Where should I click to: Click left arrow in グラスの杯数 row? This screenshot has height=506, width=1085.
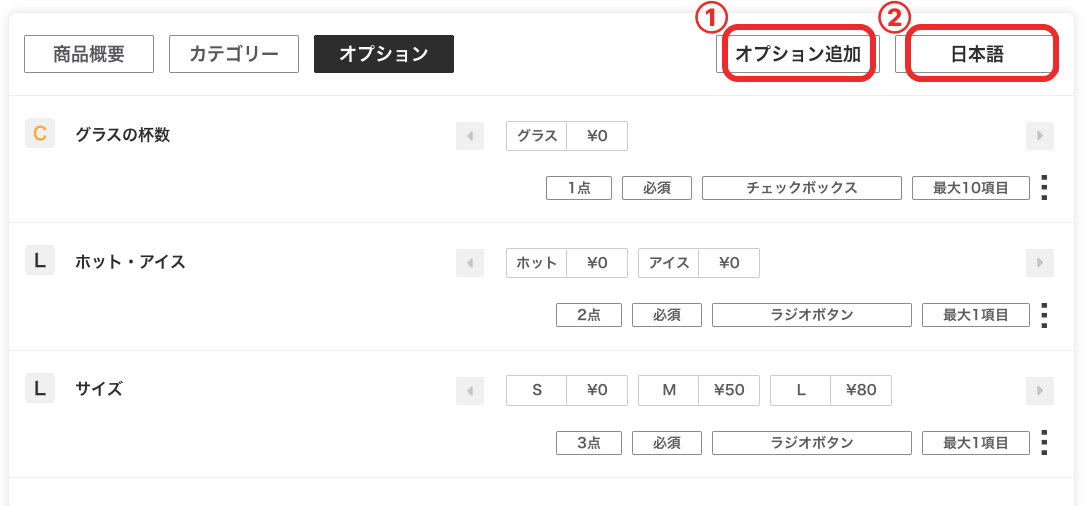470,136
